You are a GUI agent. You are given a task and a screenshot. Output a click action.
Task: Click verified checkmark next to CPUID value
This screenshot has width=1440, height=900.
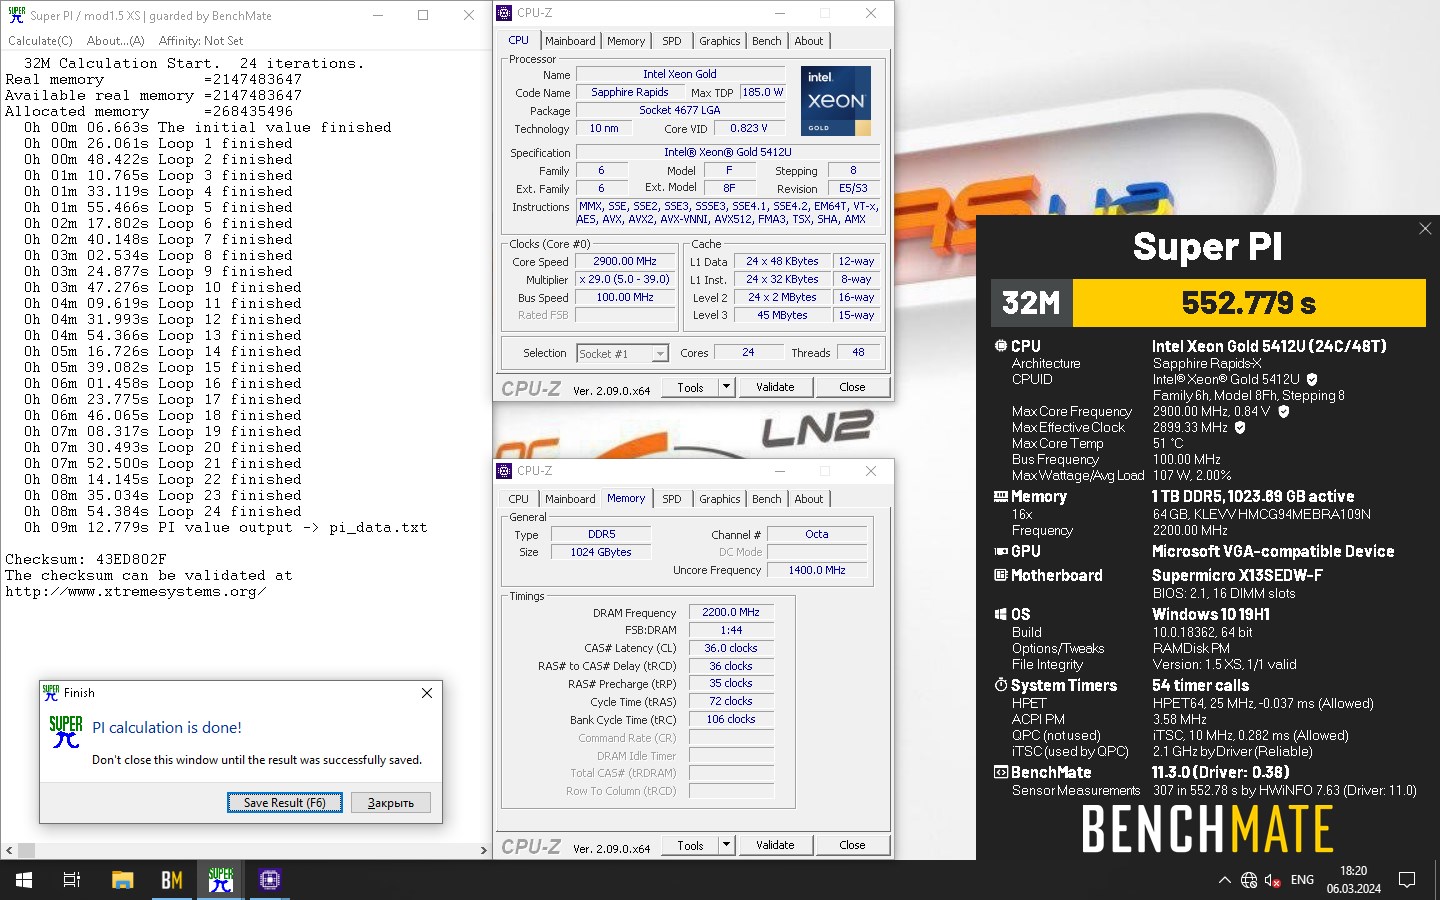click(x=1312, y=379)
